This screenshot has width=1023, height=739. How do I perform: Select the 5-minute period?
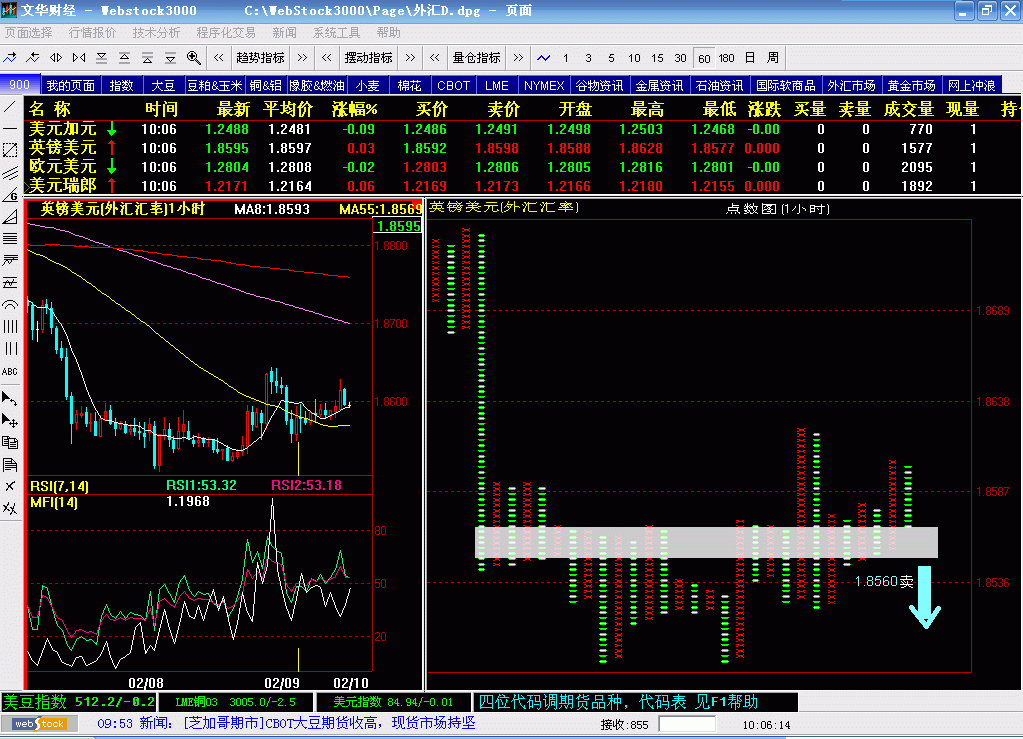(x=611, y=58)
